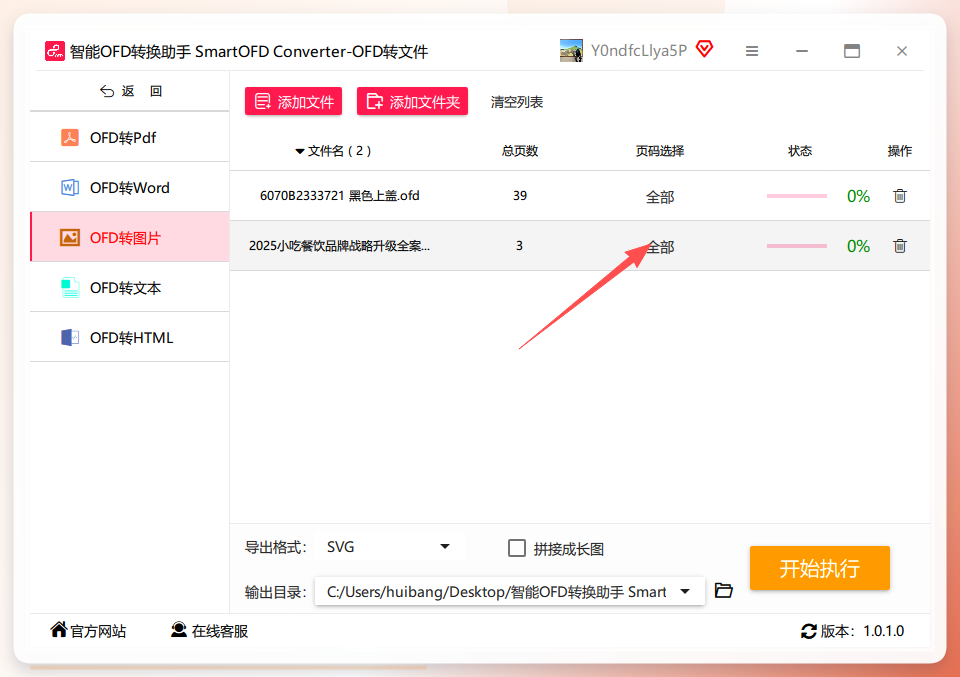Click username Y0ndfcLlya5P
This screenshot has width=960, height=677.
(x=639, y=50)
